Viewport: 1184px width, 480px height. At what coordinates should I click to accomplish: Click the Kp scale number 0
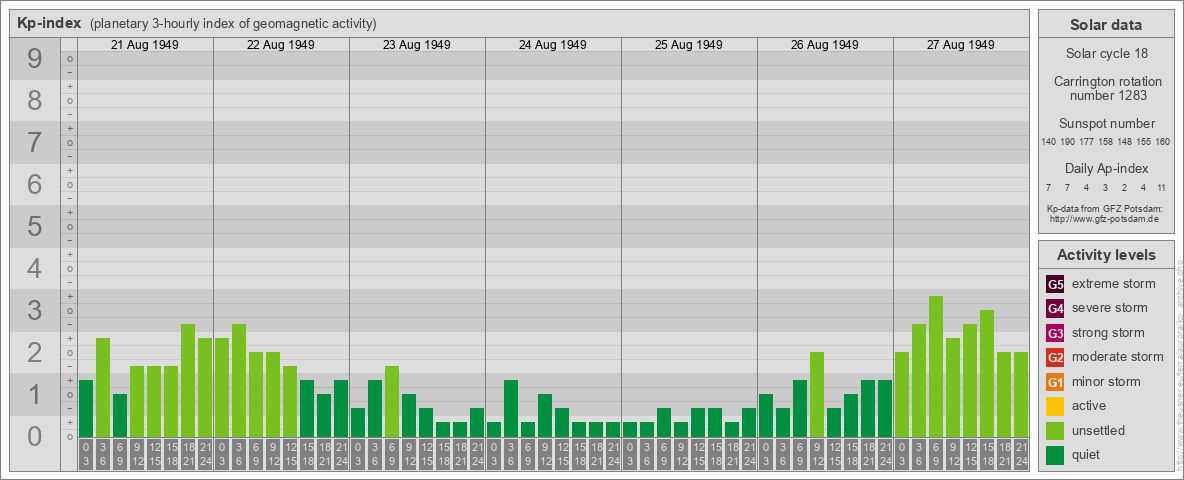pos(35,436)
